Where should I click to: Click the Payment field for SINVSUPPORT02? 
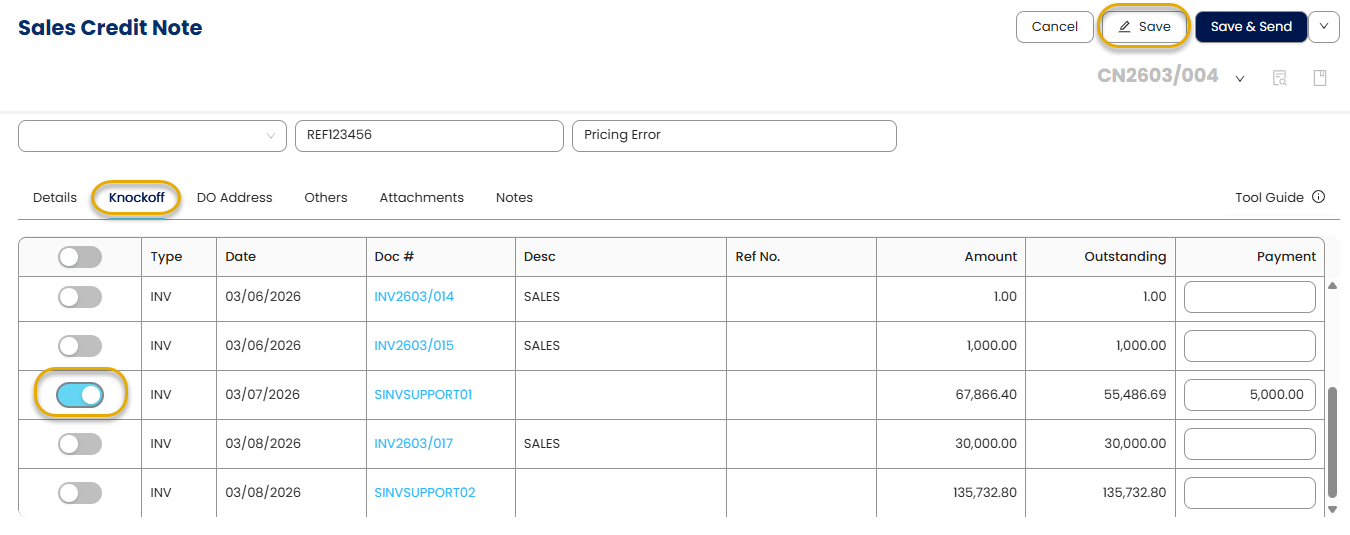pyautogui.click(x=1250, y=493)
